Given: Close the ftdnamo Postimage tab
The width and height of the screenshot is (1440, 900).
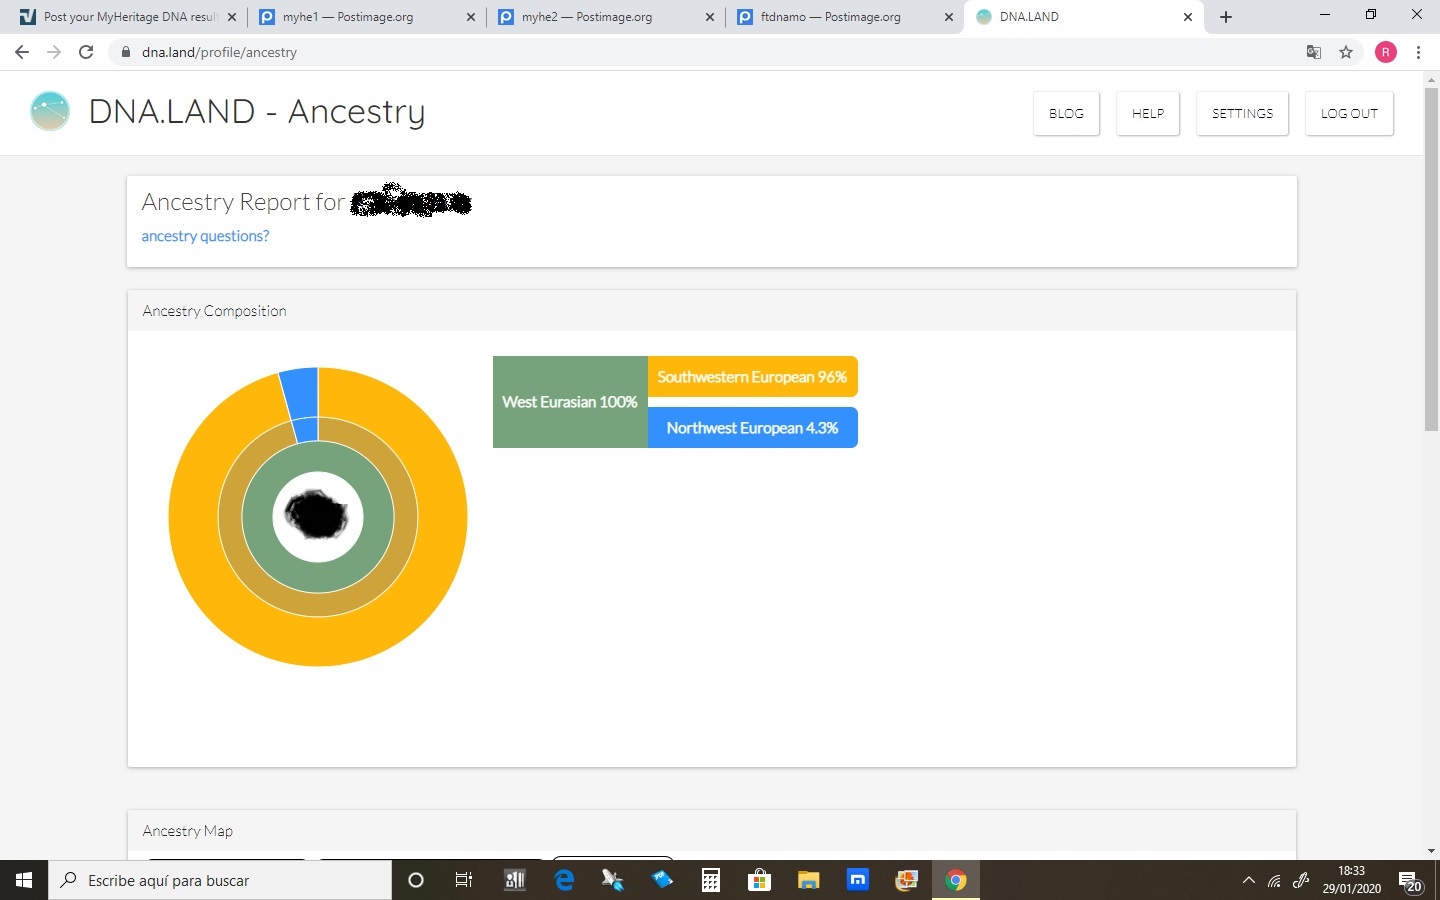Looking at the screenshot, I should click(949, 17).
